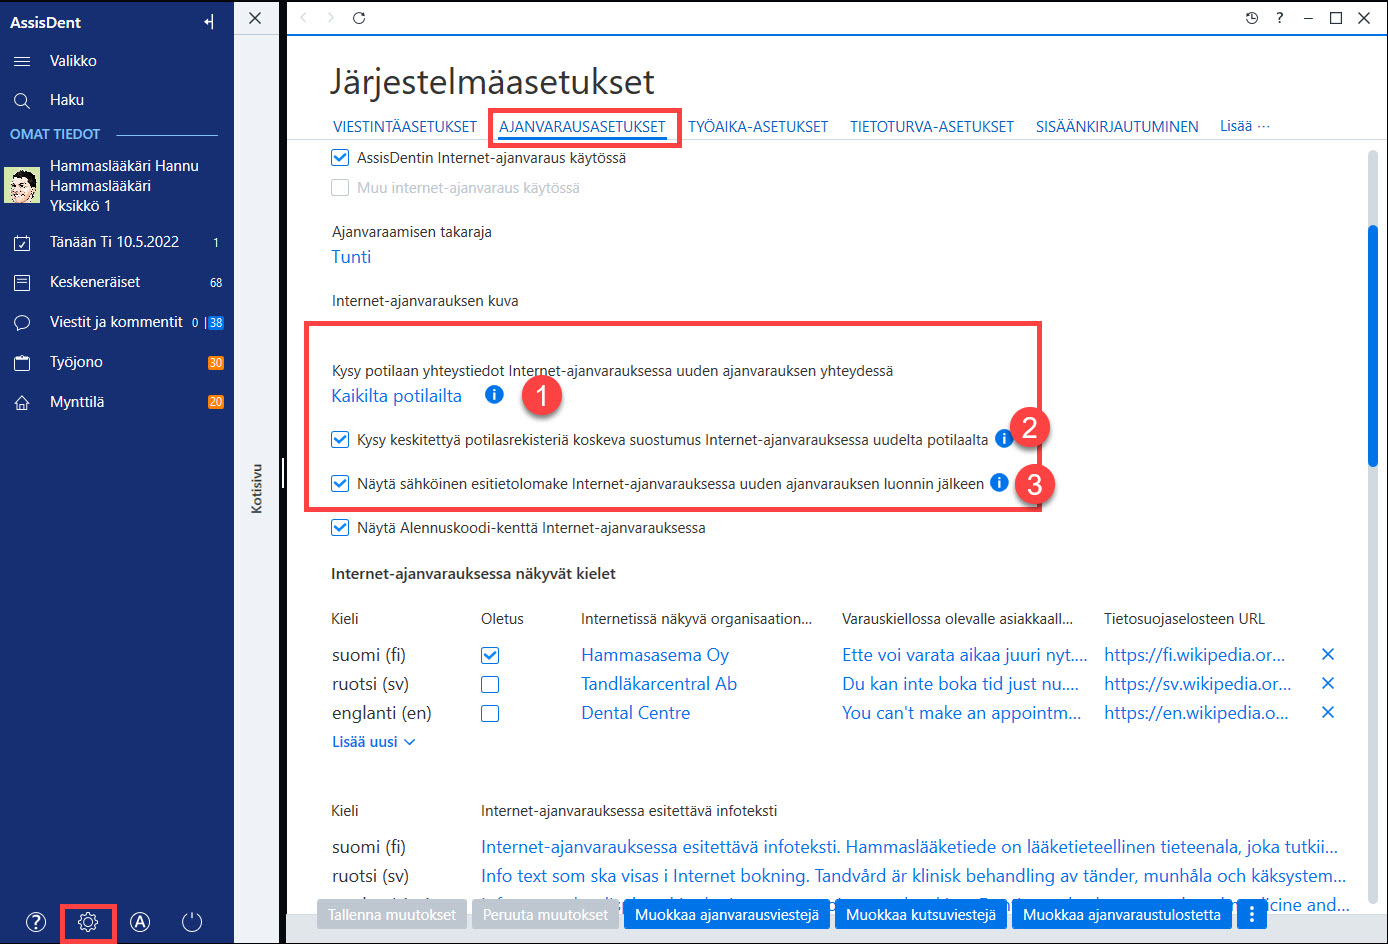This screenshot has height=944, width=1388.
Task: Open the circled A icon in sidebar
Action: coord(140,922)
